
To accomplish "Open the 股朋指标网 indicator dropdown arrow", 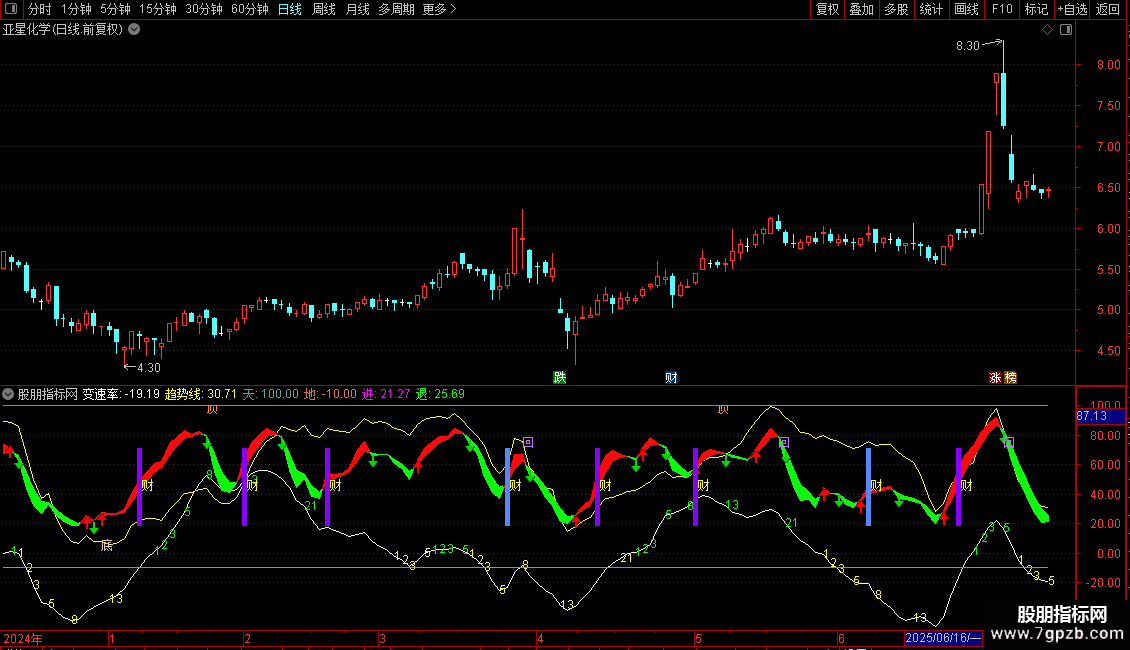I will tap(9, 394).
